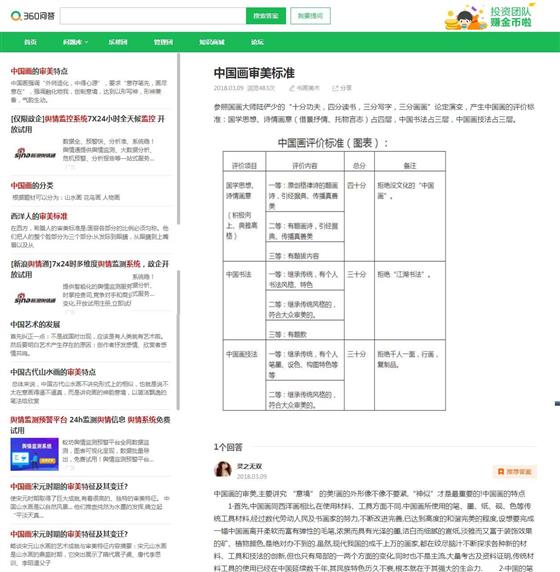Click the orange 推荐答案 badge icon
This screenshot has width=560, height=572.
click(501, 472)
